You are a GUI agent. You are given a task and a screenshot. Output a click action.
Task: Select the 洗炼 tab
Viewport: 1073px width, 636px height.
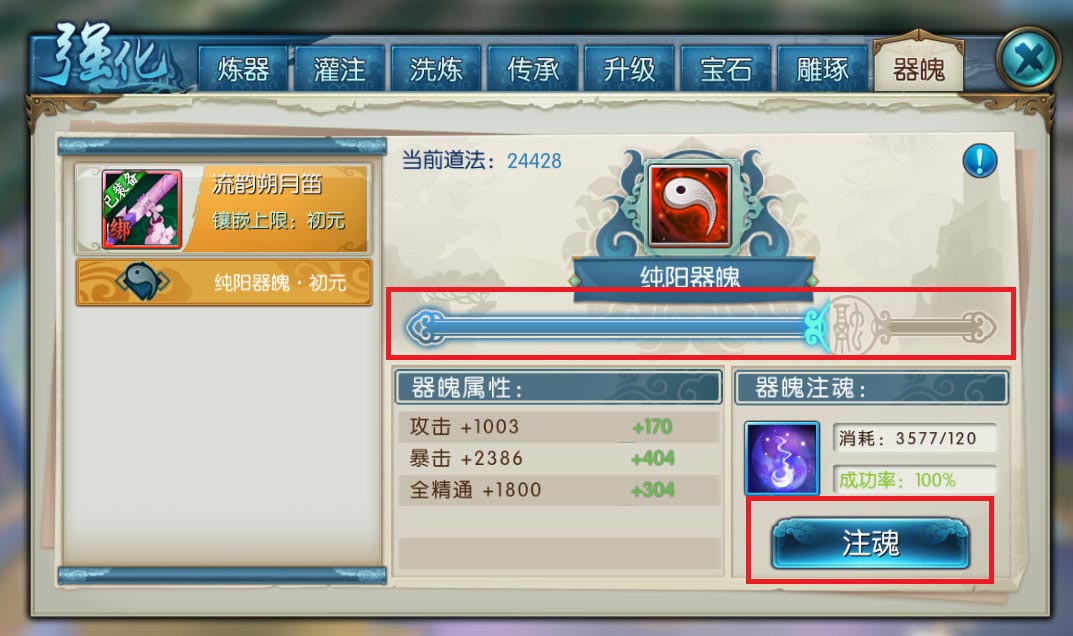[436, 68]
